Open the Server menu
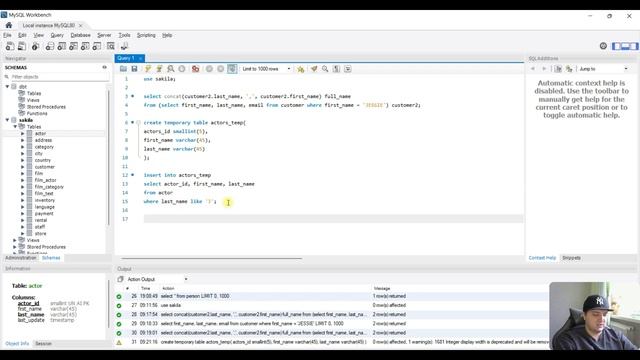This screenshot has width=640, height=360. click(x=104, y=36)
